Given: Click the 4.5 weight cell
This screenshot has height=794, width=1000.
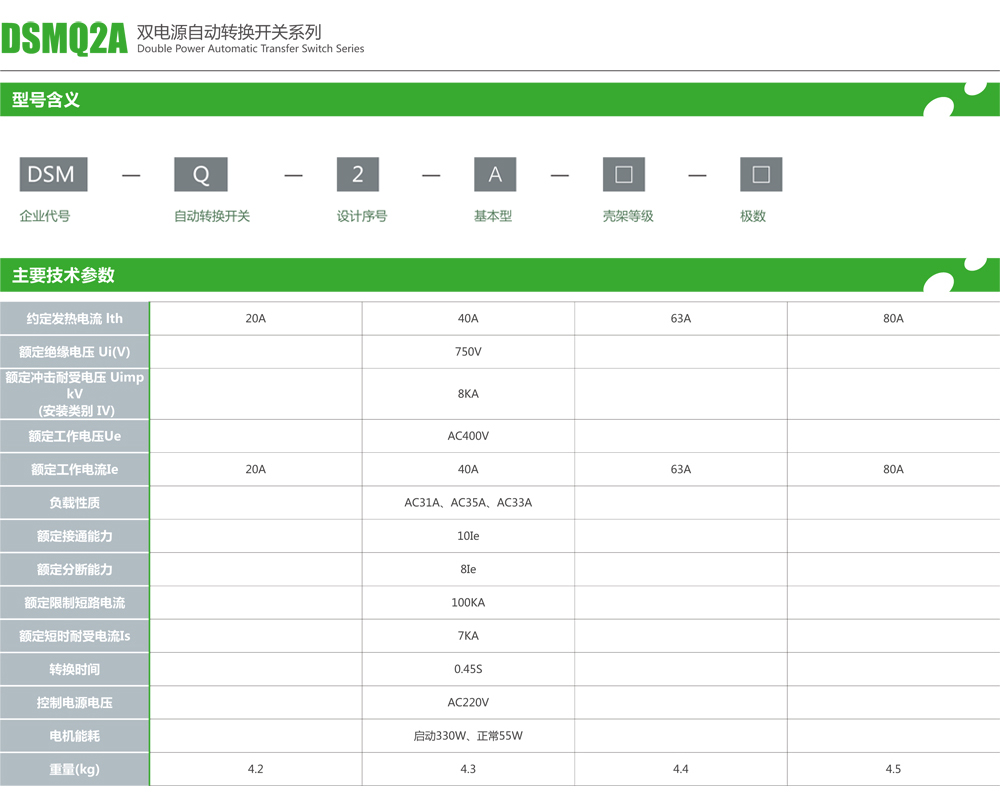Looking at the screenshot, I should point(893,769).
